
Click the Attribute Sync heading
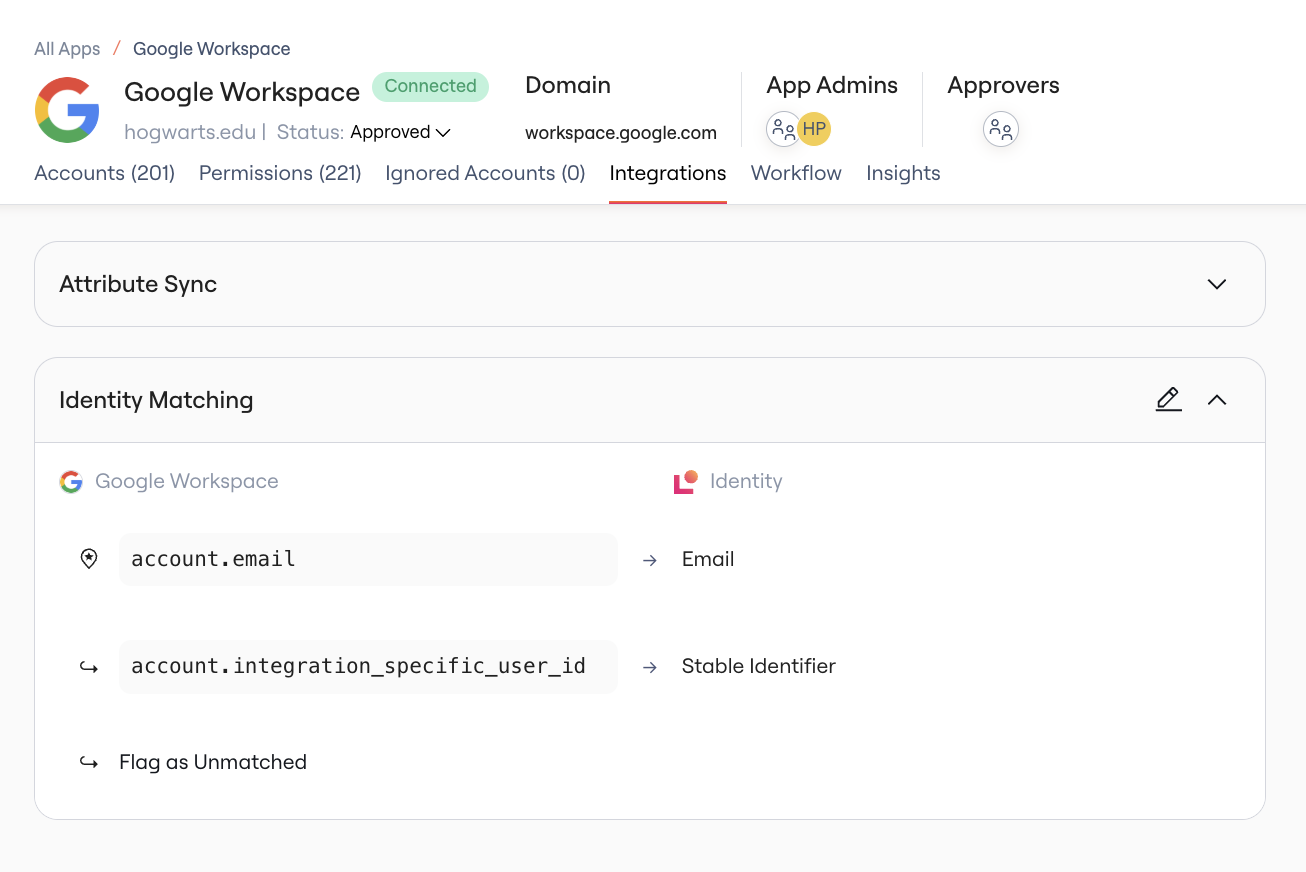(138, 284)
